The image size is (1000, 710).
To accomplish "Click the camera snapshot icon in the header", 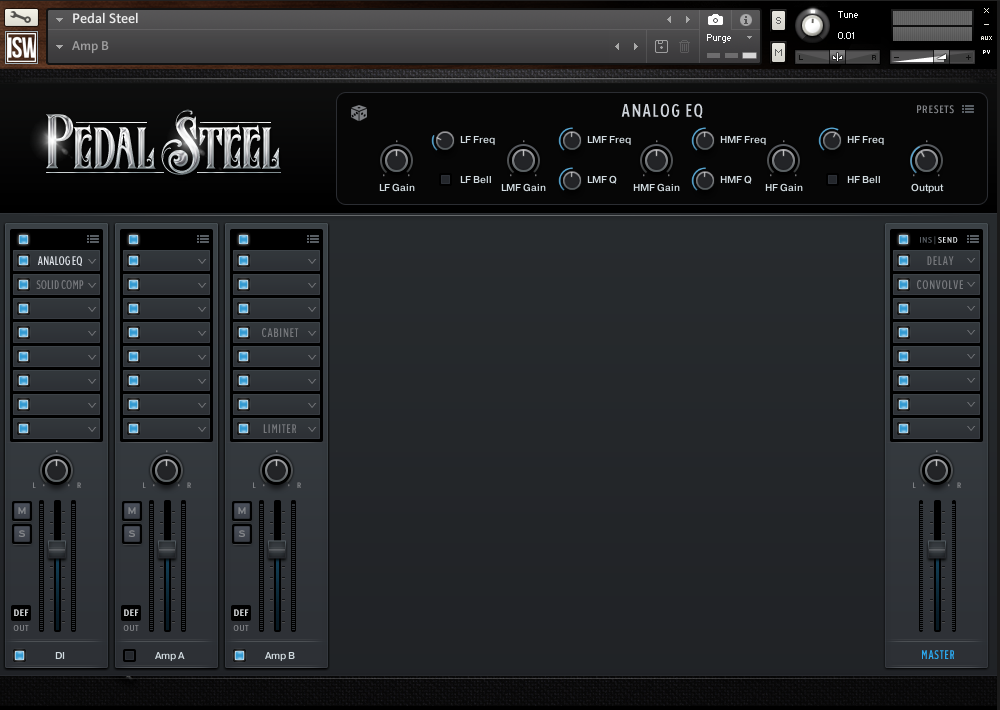I will pos(714,19).
